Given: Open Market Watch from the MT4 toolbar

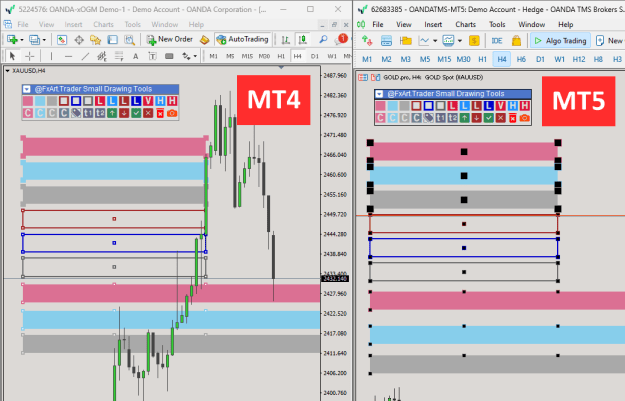Looking at the screenshot, I should tap(62, 39).
